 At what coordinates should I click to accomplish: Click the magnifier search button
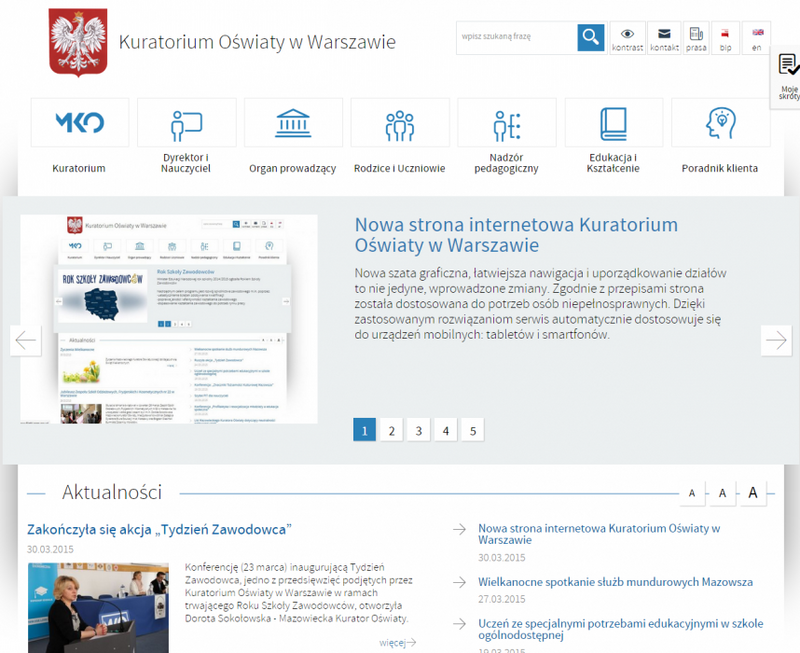click(x=591, y=38)
